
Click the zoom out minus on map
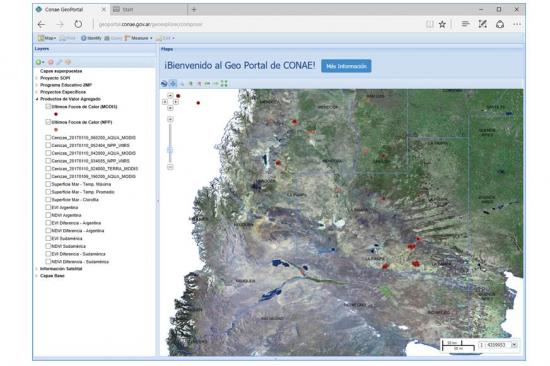coord(170,167)
